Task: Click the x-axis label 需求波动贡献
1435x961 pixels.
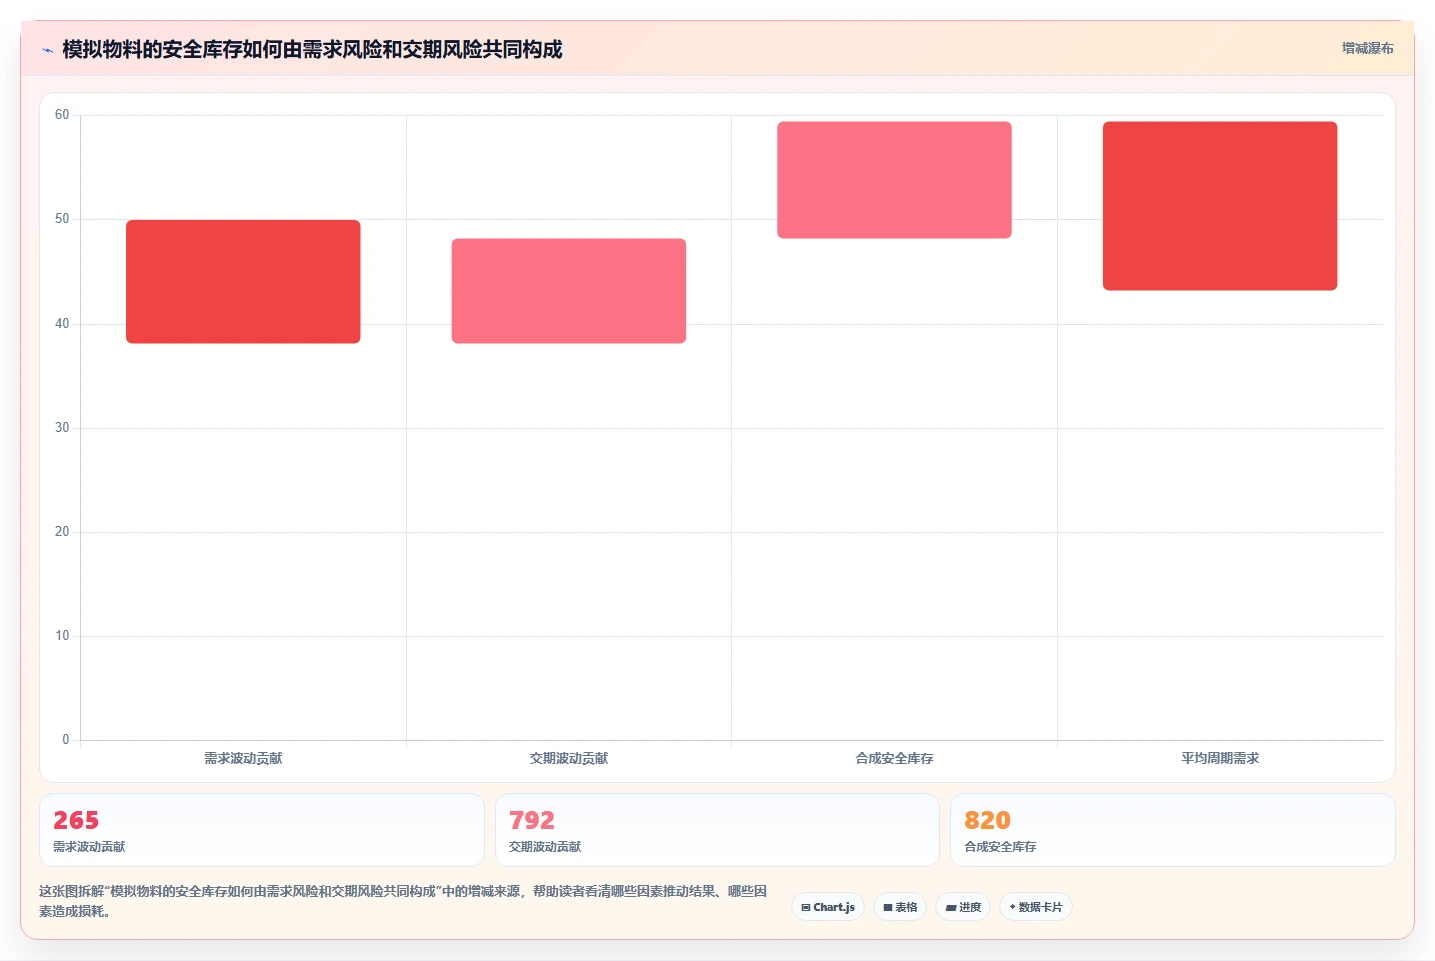Action: click(x=243, y=758)
